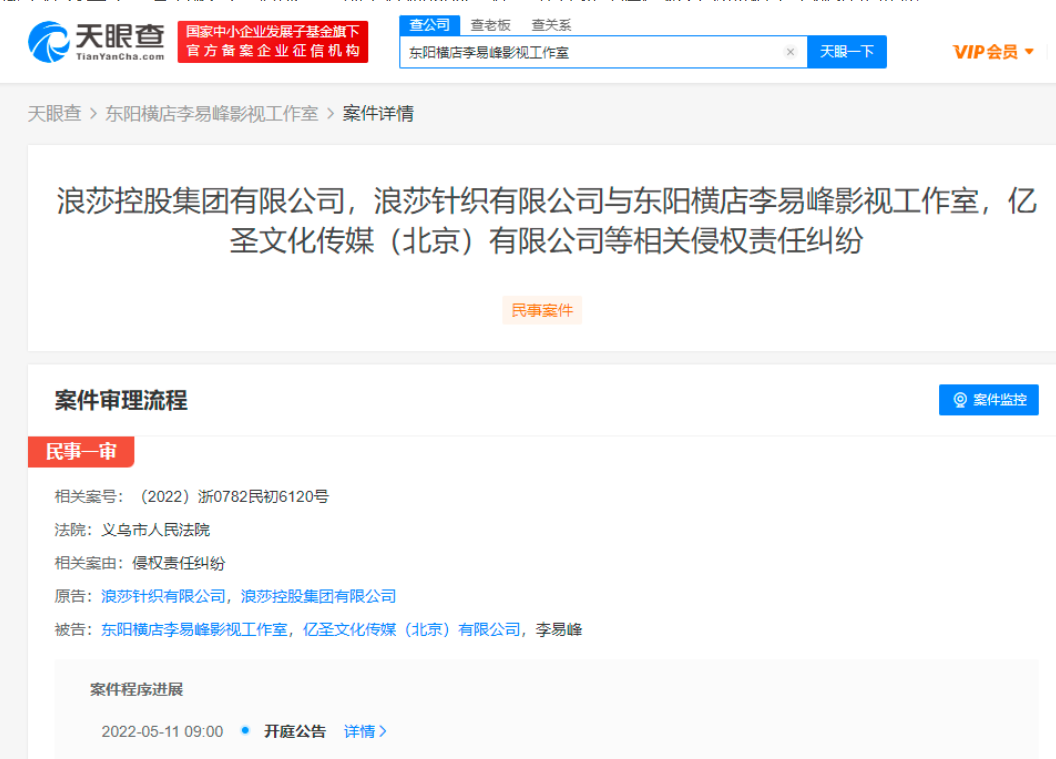Go to 天眼查 breadcrumb link
Viewport: 1056px width, 759px height.
[x=55, y=114]
